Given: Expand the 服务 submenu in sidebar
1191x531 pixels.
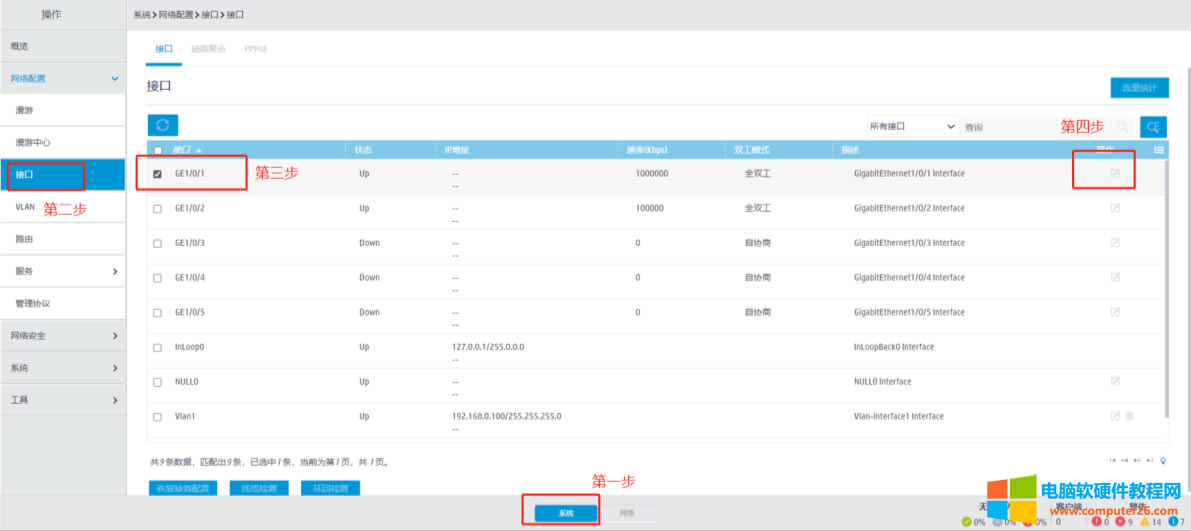Looking at the screenshot, I should tap(62, 271).
